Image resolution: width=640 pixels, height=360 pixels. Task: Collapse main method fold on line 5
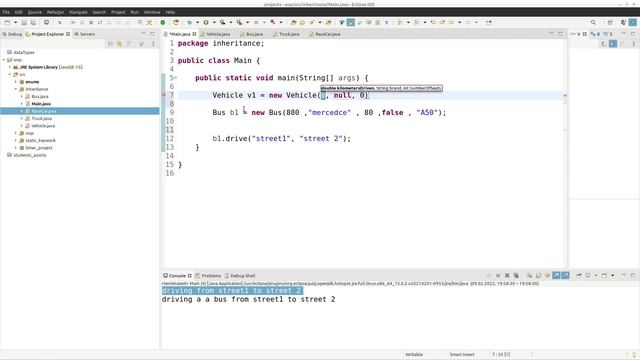[176, 78]
